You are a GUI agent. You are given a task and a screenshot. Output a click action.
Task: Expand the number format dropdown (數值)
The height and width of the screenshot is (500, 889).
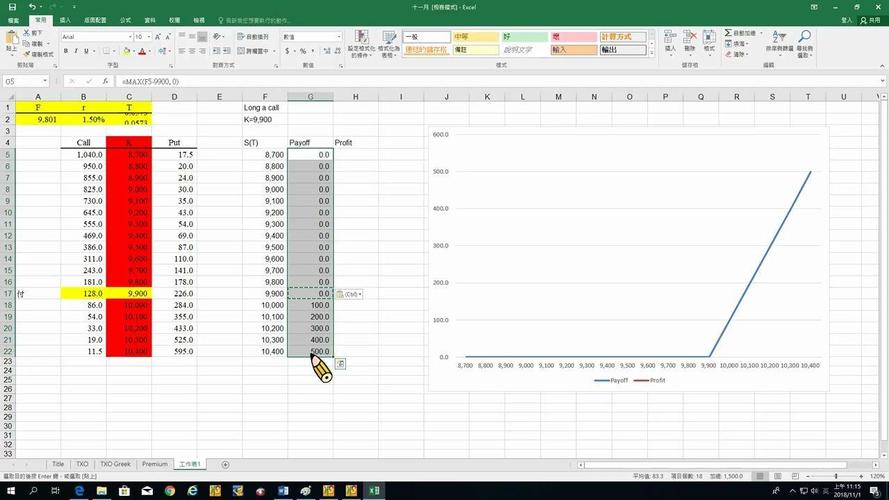[x=338, y=37]
